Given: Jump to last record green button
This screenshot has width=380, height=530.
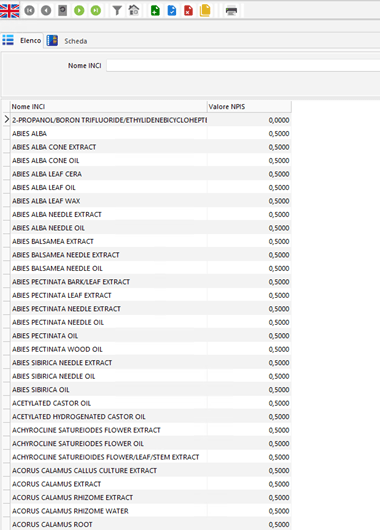Looking at the screenshot, I should (96, 11).
